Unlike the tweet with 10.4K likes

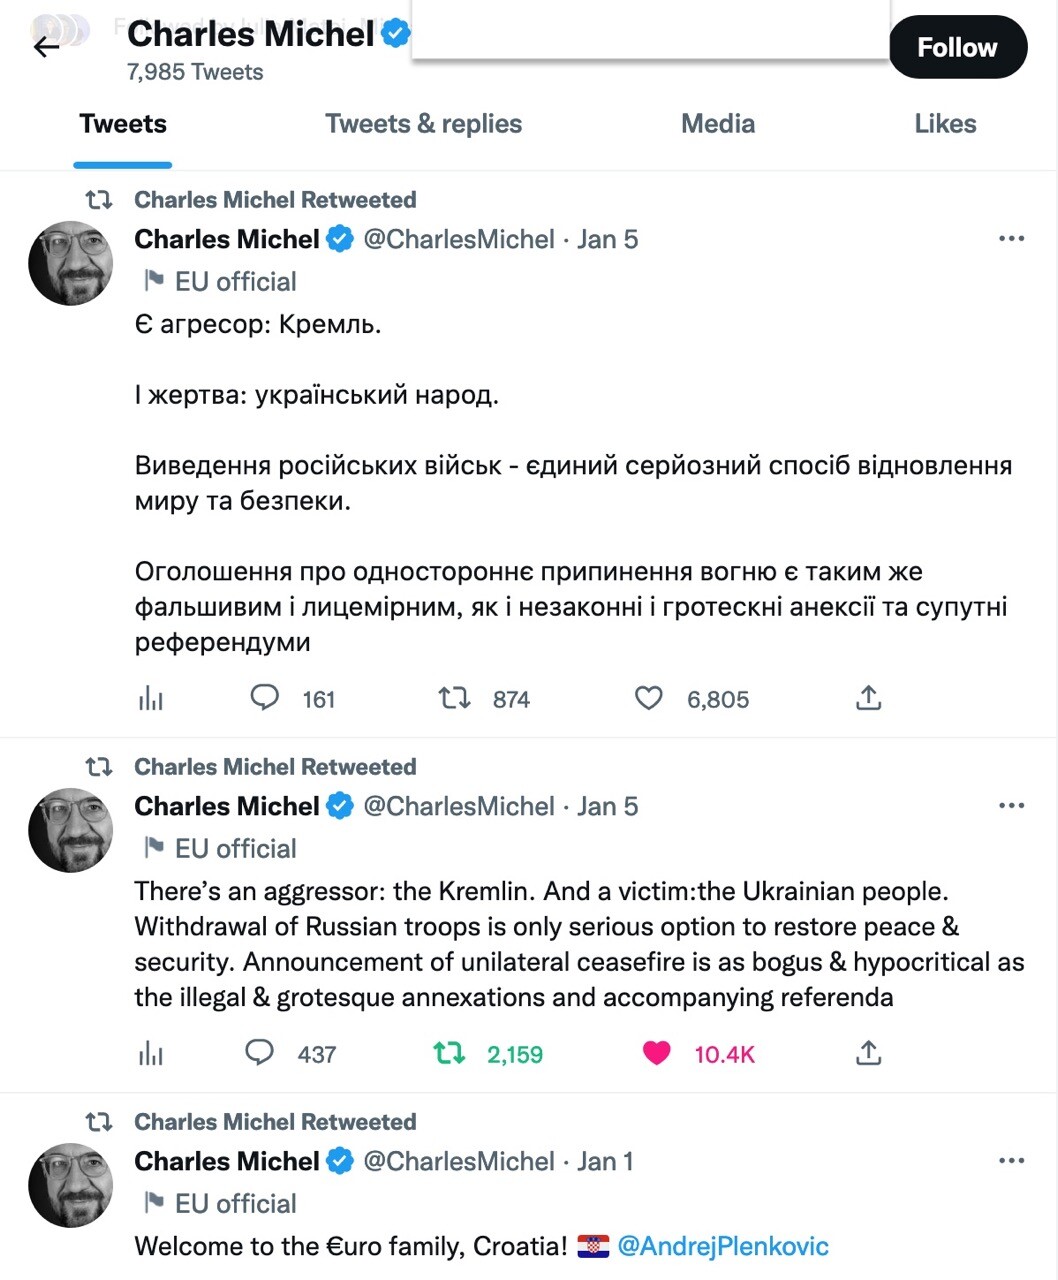657,1053
